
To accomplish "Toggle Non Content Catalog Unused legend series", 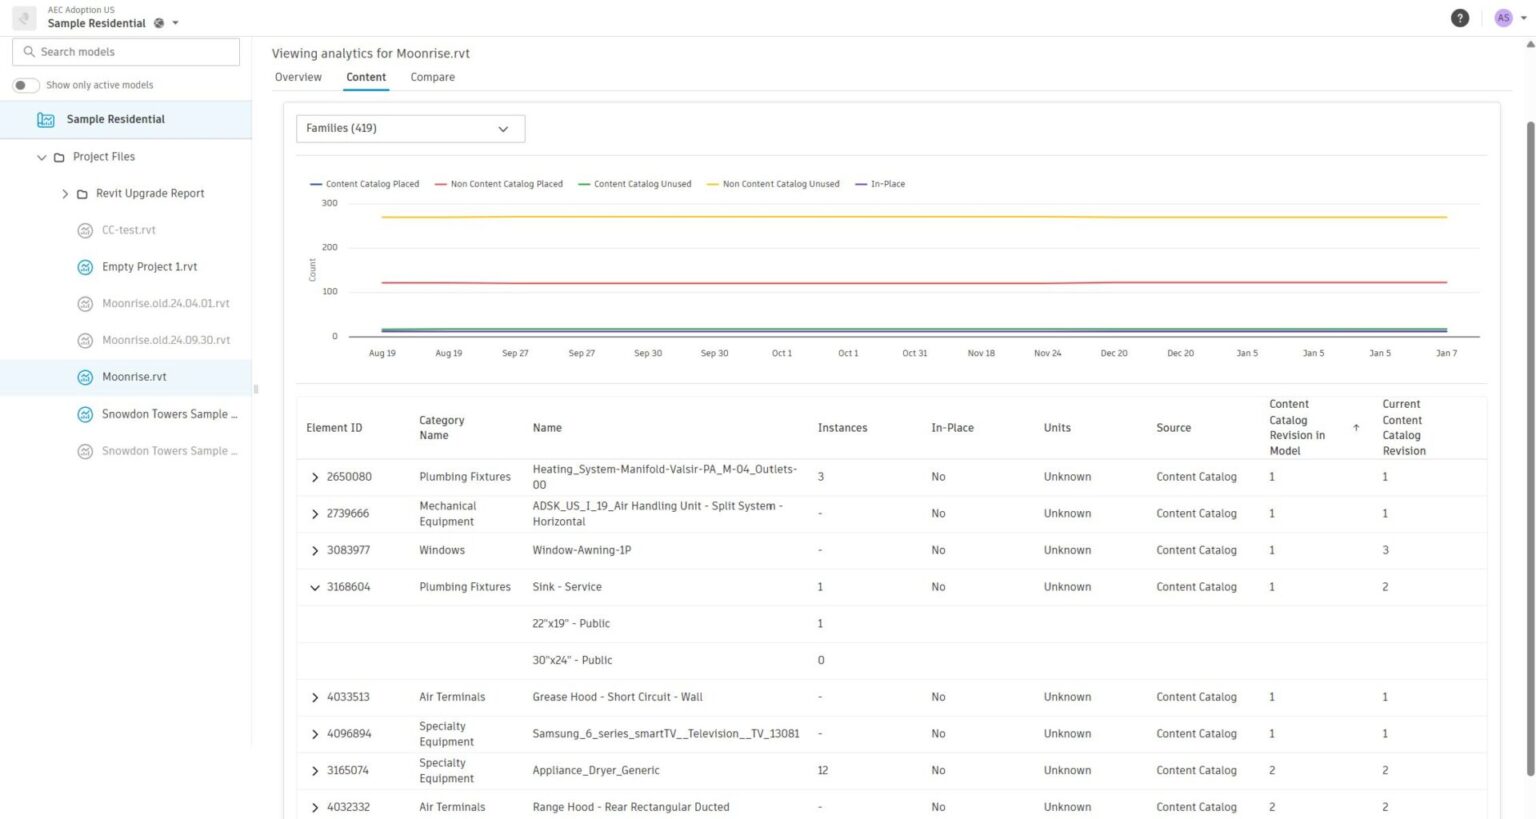I will [773, 184].
